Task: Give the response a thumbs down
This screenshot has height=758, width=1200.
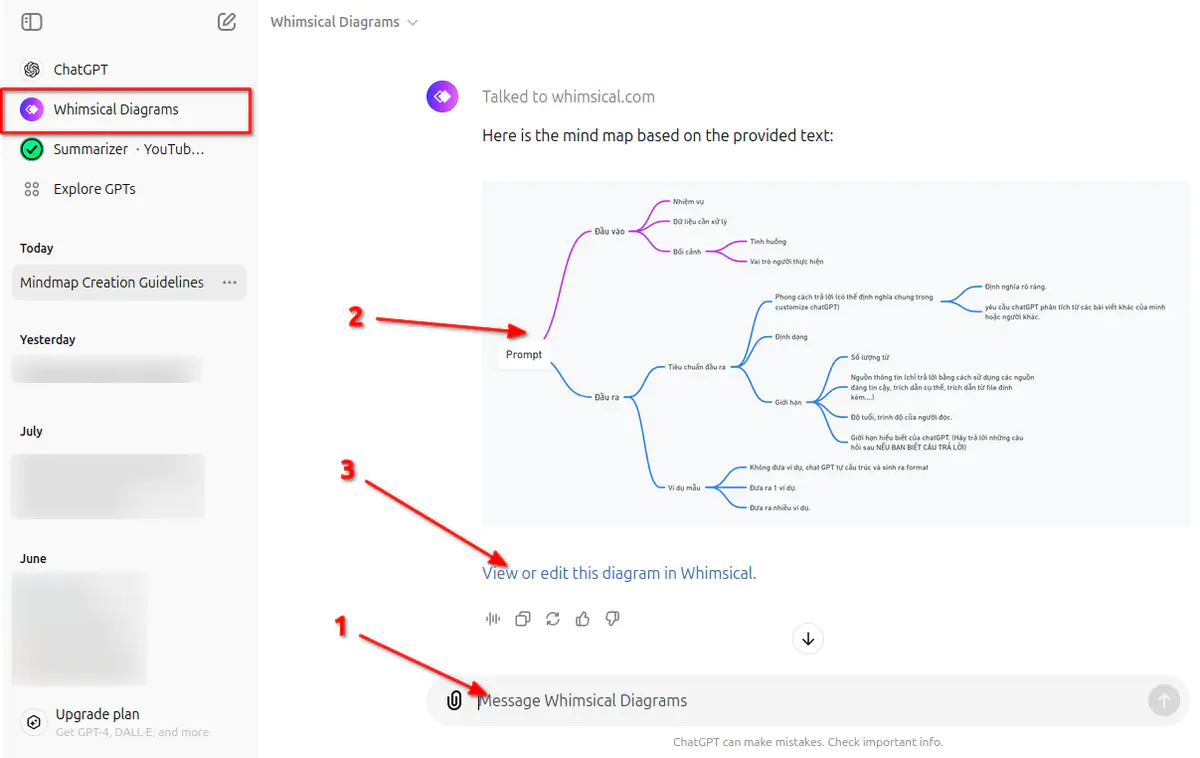Action: [612, 618]
